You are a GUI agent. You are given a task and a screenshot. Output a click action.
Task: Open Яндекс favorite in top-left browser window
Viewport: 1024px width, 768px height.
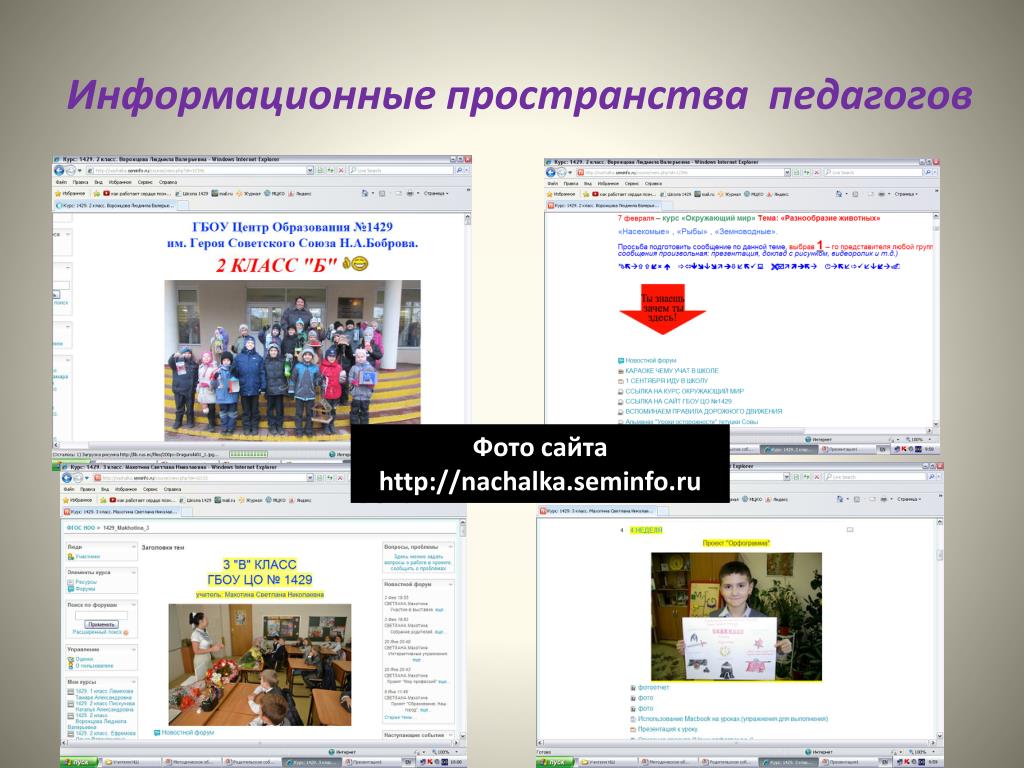(x=300, y=193)
